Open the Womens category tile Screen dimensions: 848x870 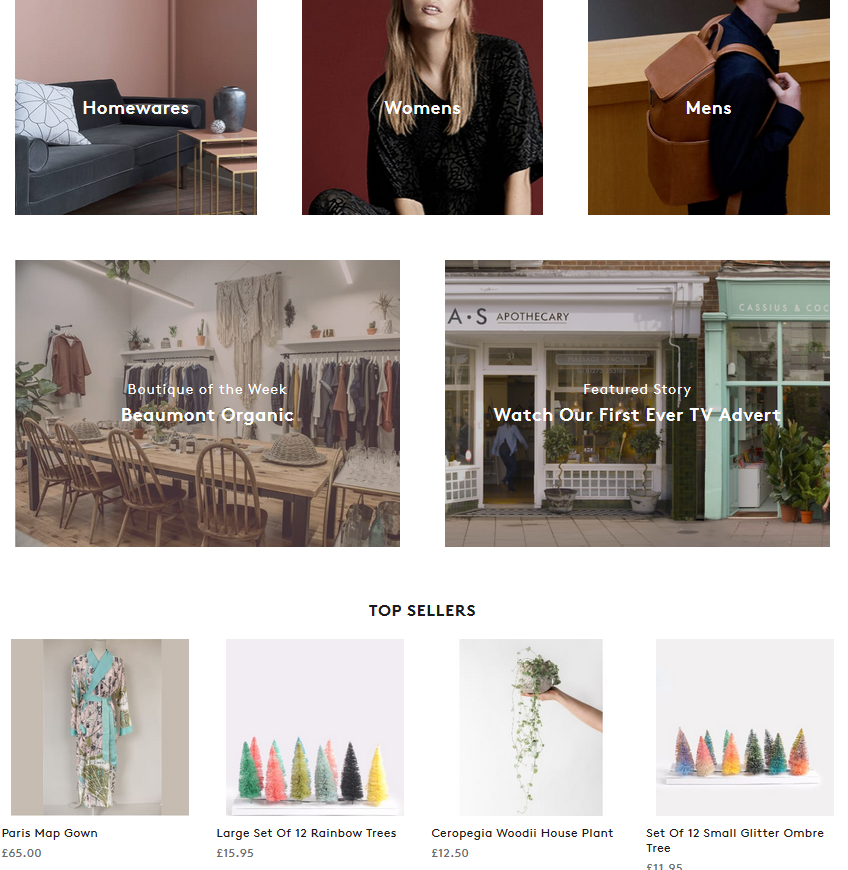pyautogui.click(x=422, y=107)
